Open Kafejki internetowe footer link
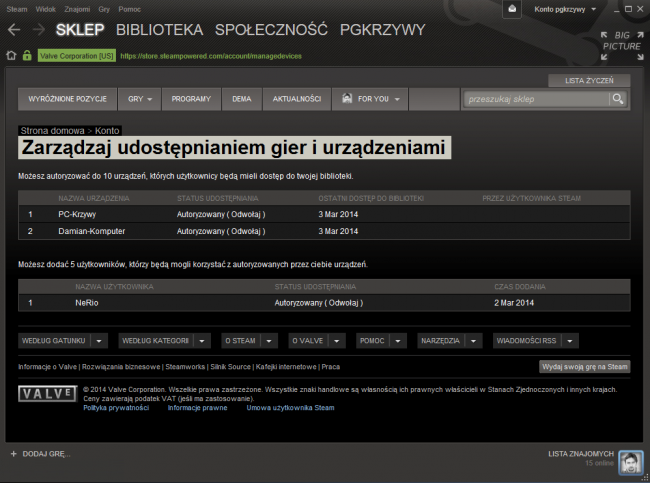 [x=286, y=367]
